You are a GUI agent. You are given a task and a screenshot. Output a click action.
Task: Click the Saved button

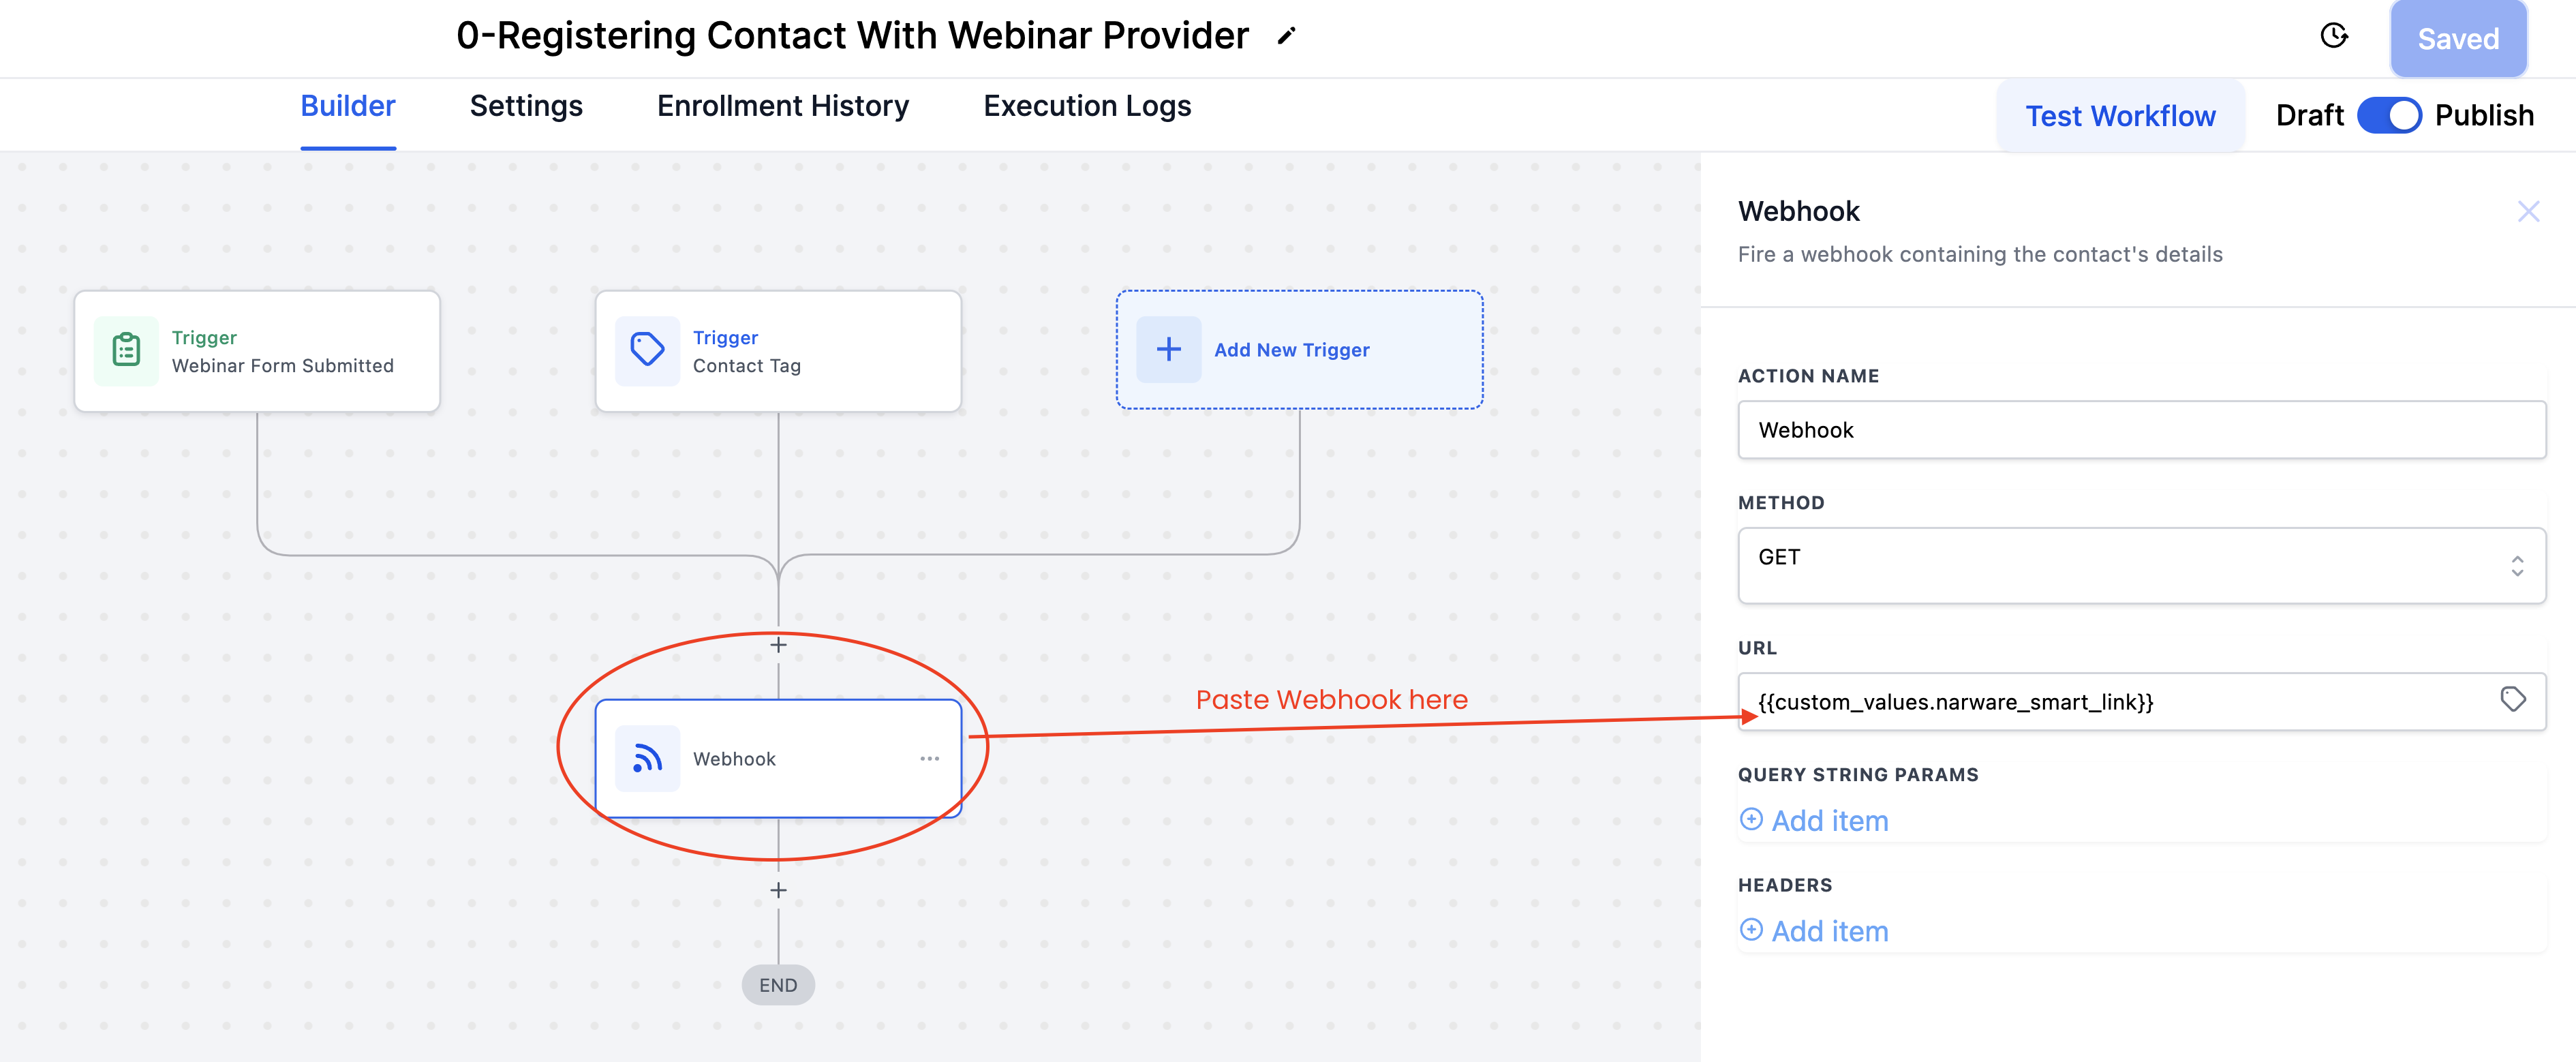(2457, 39)
